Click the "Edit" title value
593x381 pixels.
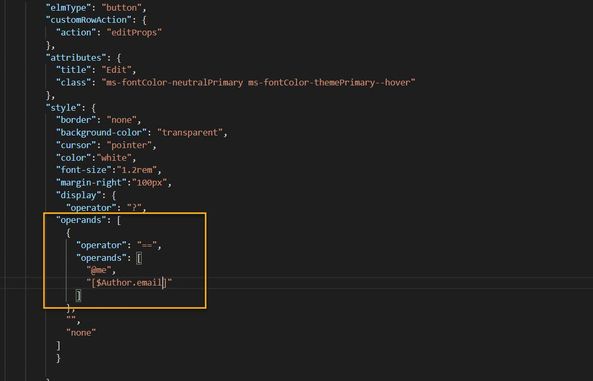point(116,70)
